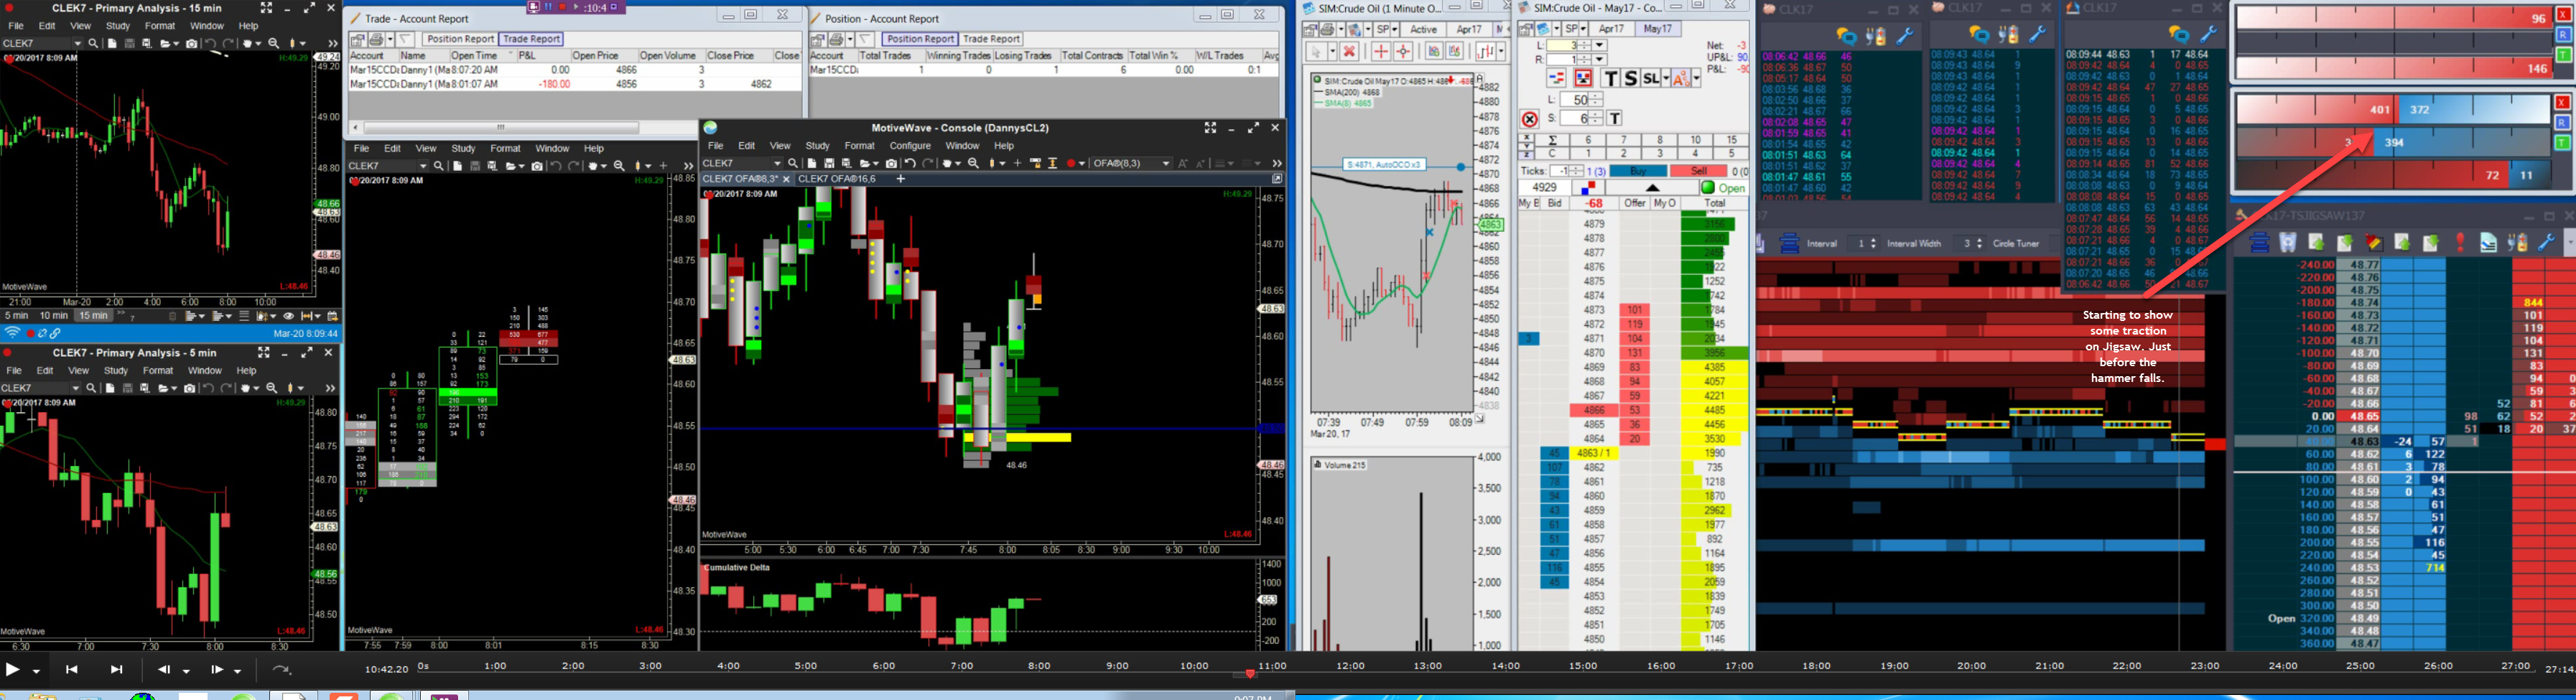This screenshot has height=700, width=2576.
Task: Toggle the large S button in DOM toolbar
Action: [1630, 78]
